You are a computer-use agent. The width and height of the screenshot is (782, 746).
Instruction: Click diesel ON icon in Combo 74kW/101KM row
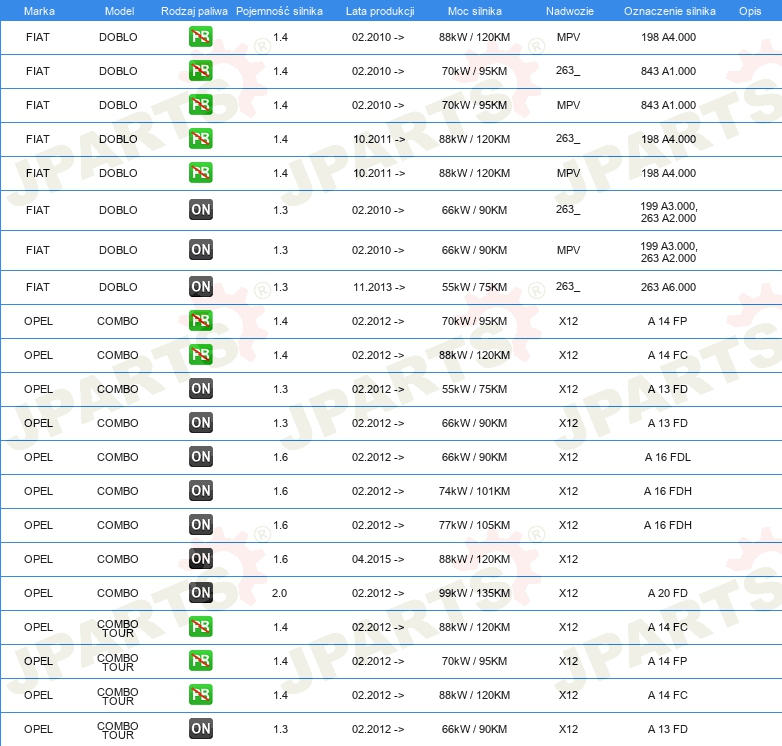[200, 490]
